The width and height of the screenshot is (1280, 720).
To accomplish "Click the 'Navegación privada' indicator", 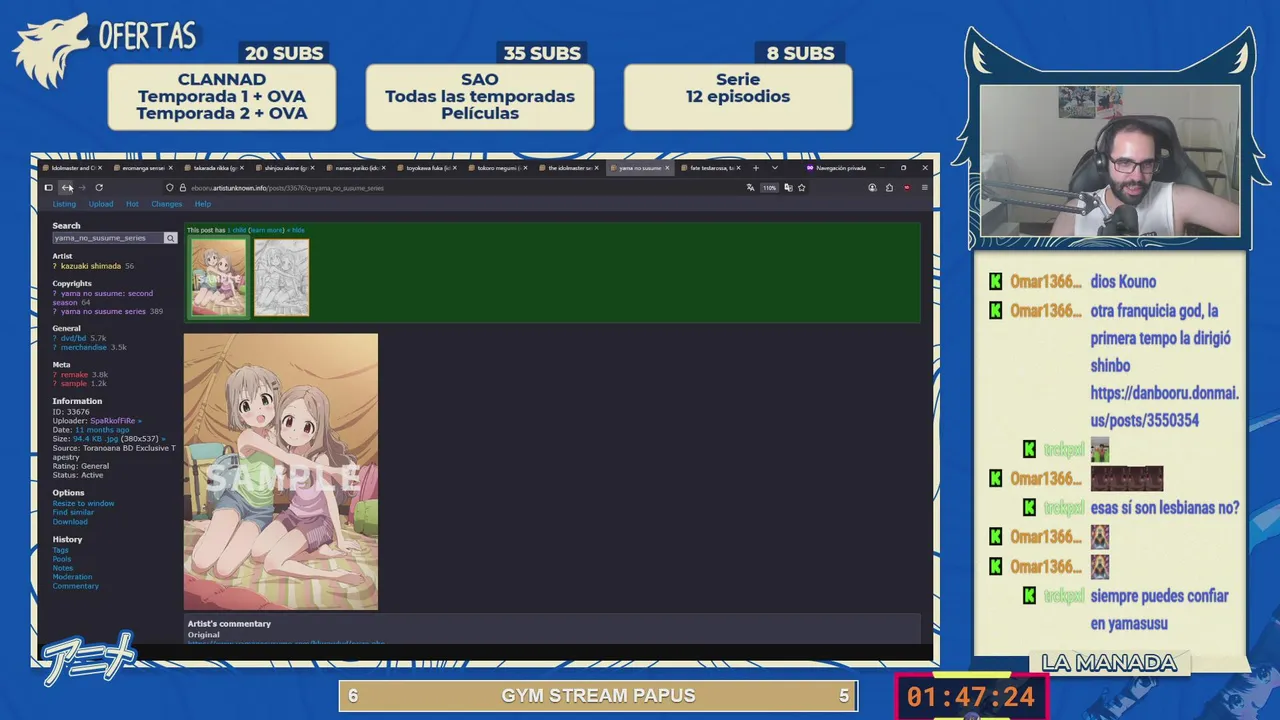I will point(836,168).
